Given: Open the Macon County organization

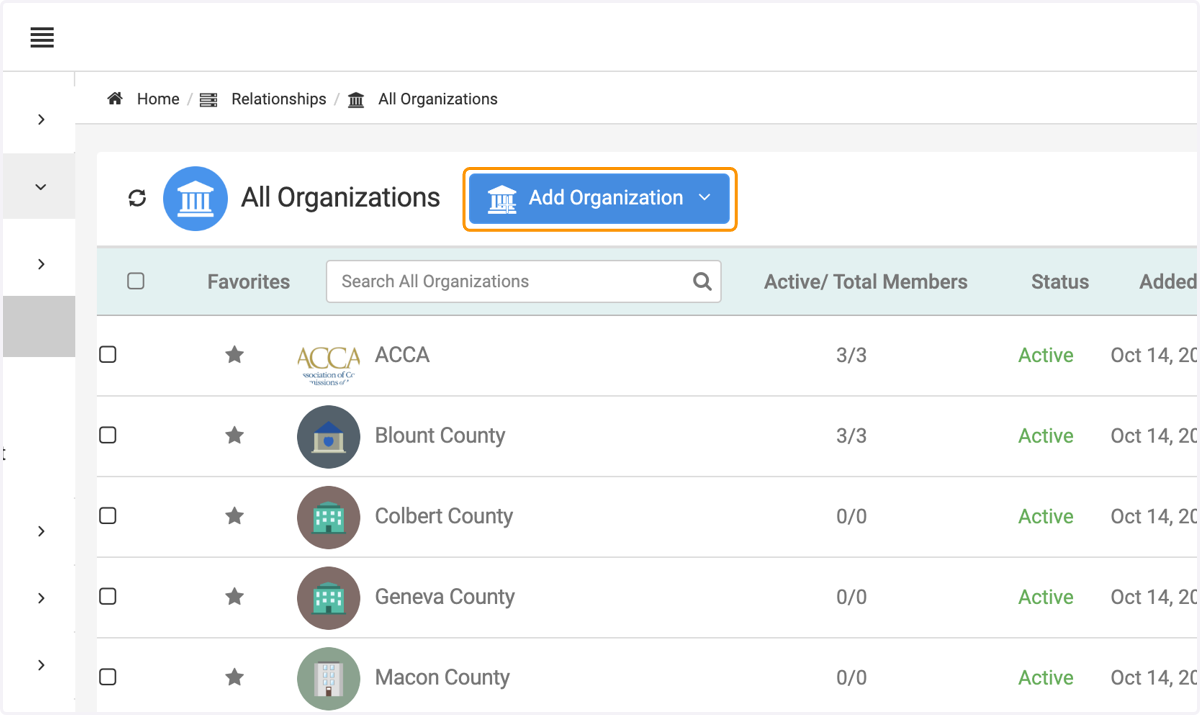Looking at the screenshot, I should tap(442, 677).
